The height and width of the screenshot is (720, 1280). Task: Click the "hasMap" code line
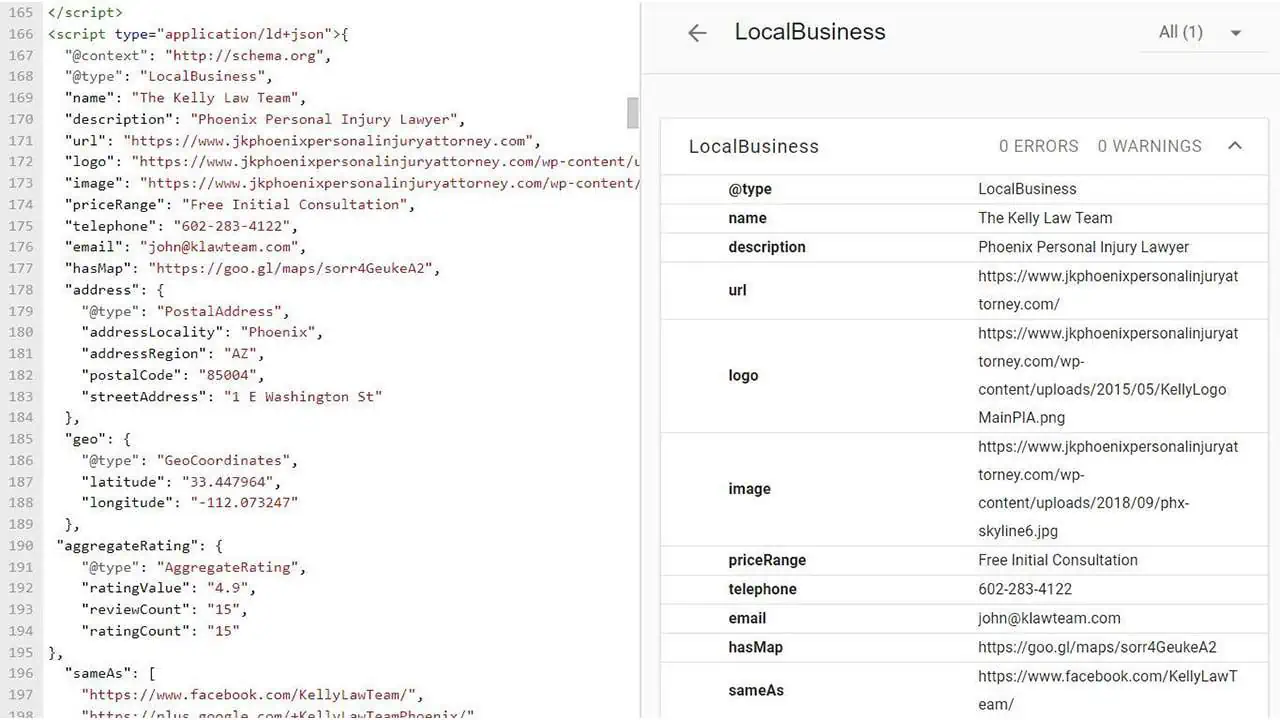point(252,268)
